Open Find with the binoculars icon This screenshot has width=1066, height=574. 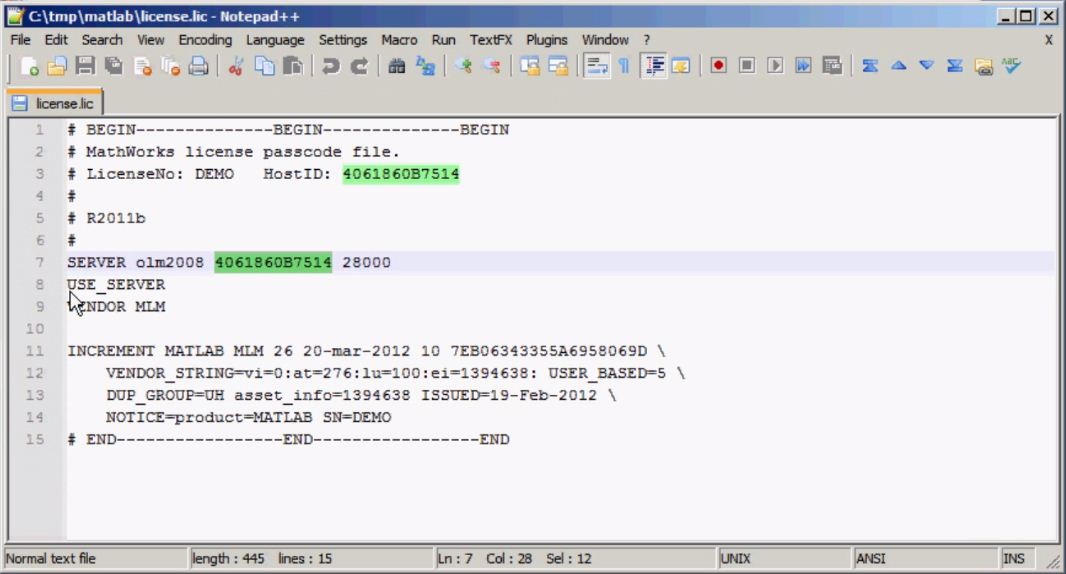(x=398, y=66)
